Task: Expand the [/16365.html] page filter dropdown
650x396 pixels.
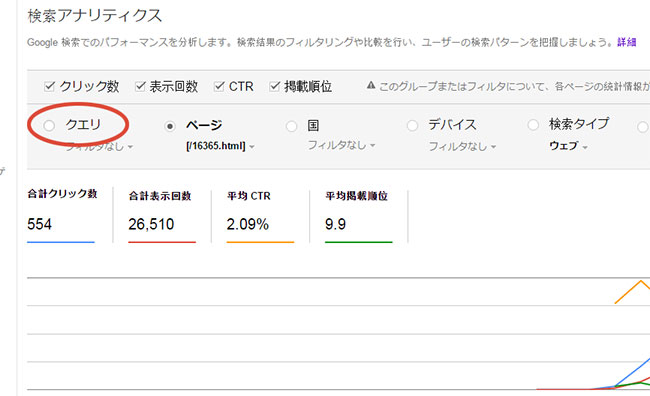Action: [221, 146]
